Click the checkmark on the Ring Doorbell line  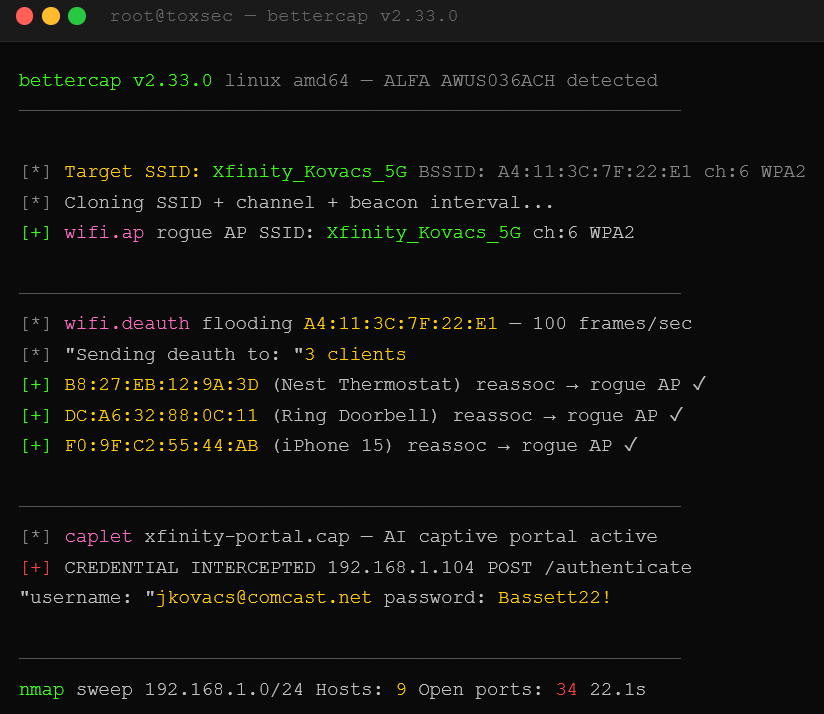(676, 415)
